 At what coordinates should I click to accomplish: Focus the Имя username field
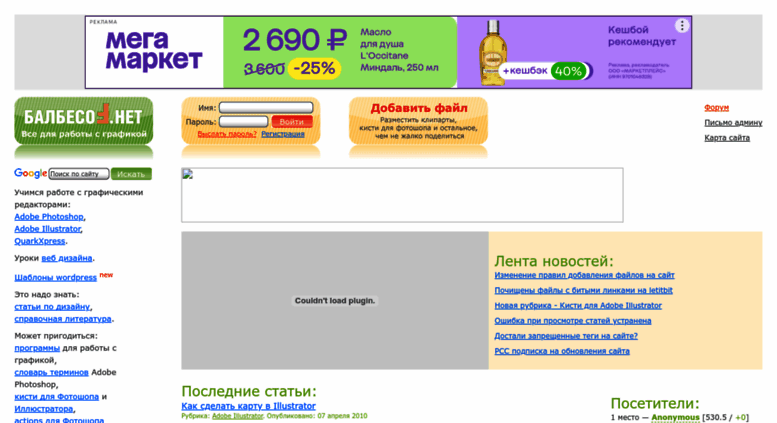point(266,107)
